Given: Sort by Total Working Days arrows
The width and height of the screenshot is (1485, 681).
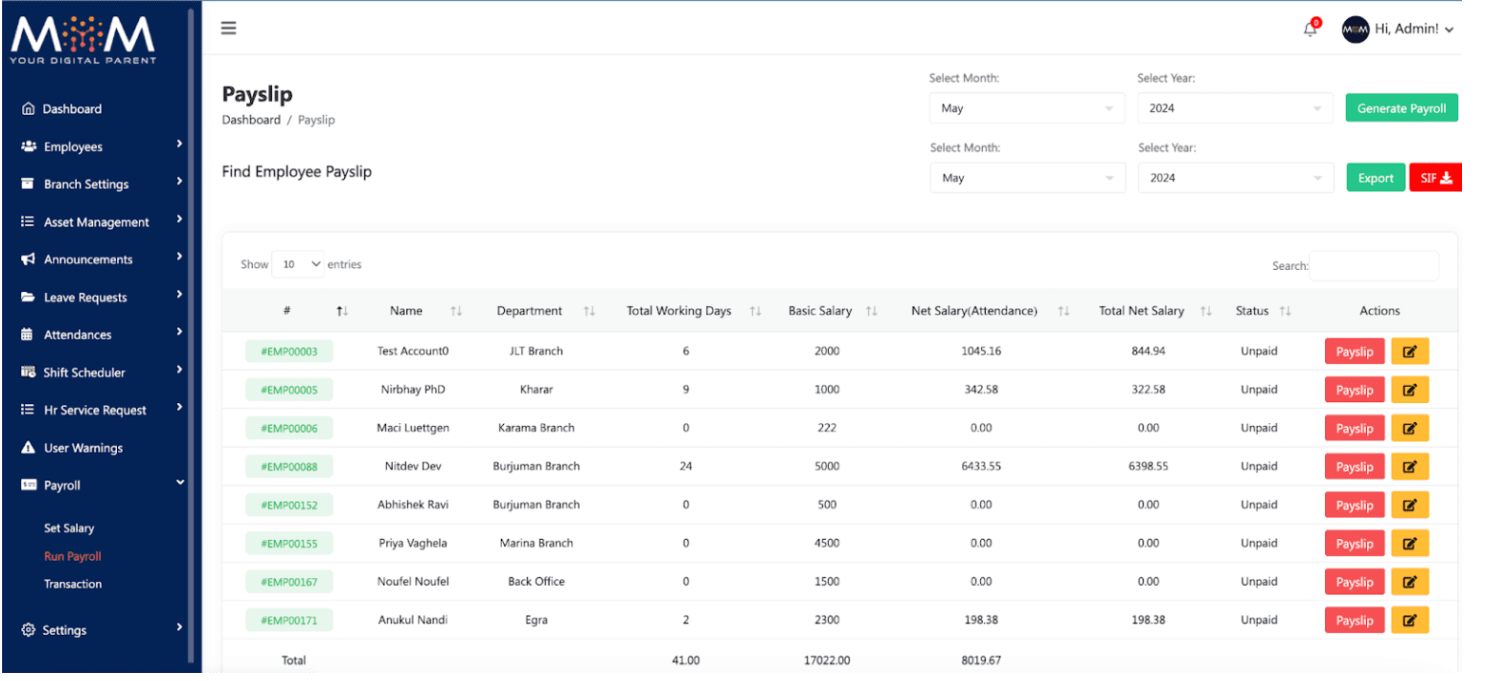Looking at the screenshot, I should tap(755, 311).
